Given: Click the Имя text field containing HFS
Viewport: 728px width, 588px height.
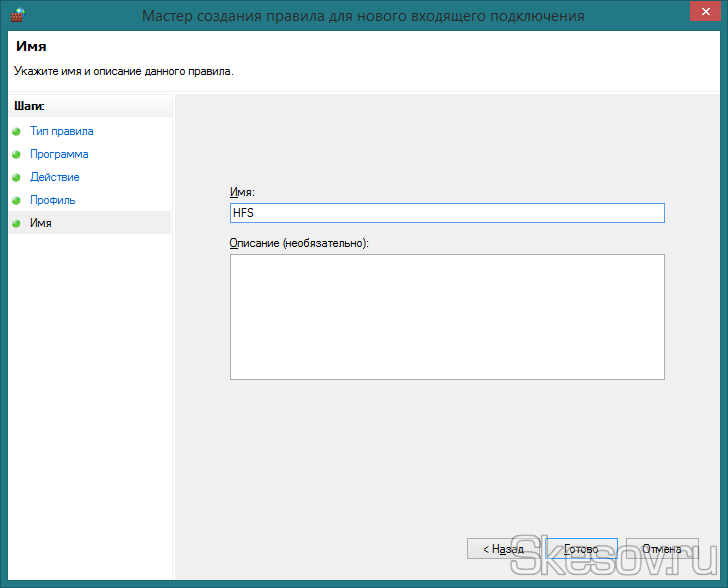Looking at the screenshot, I should (447, 213).
